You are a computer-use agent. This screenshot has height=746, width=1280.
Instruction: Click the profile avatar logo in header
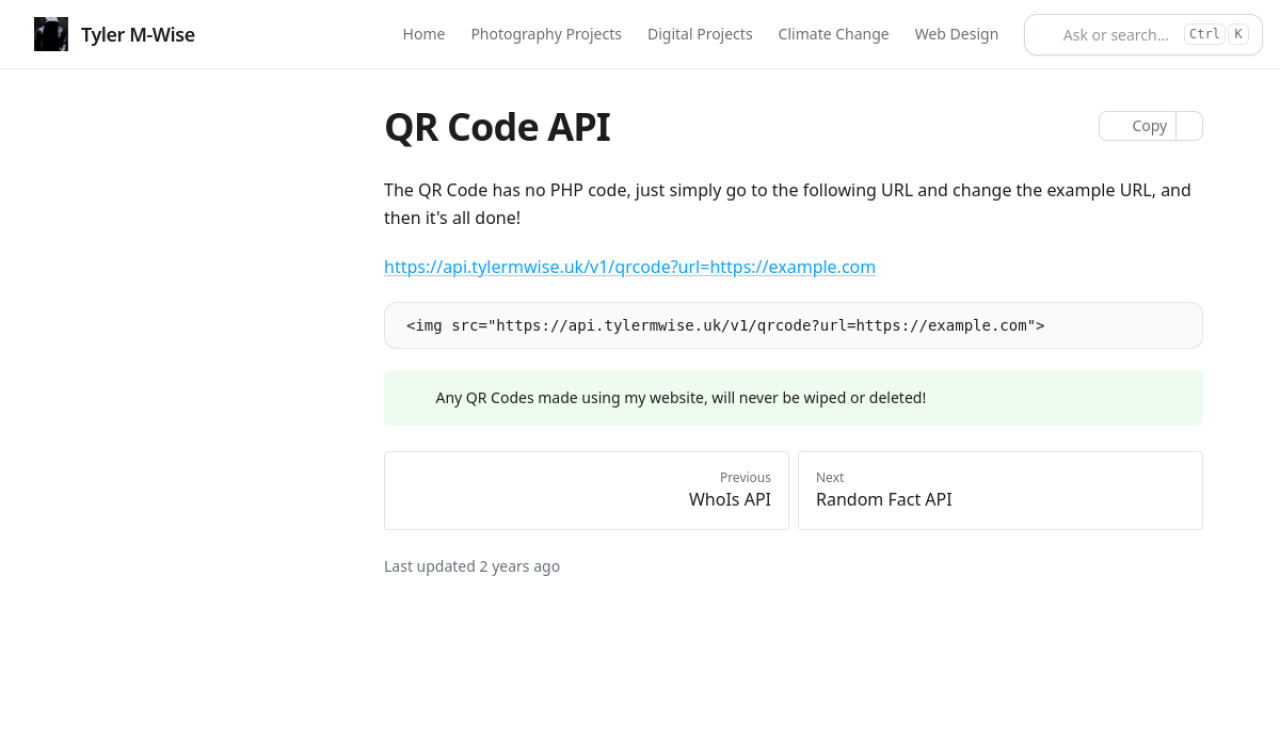click(x=51, y=34)
